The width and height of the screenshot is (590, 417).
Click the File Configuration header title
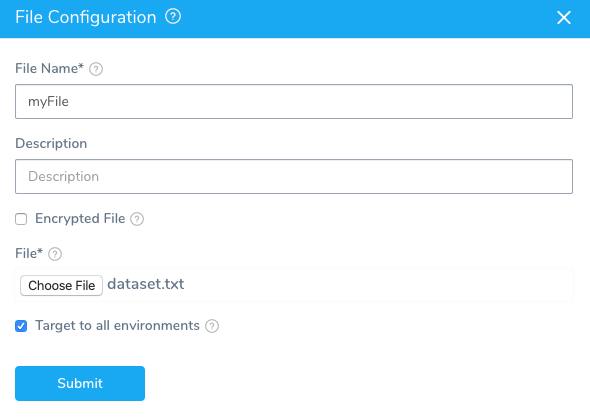(86, 17)
